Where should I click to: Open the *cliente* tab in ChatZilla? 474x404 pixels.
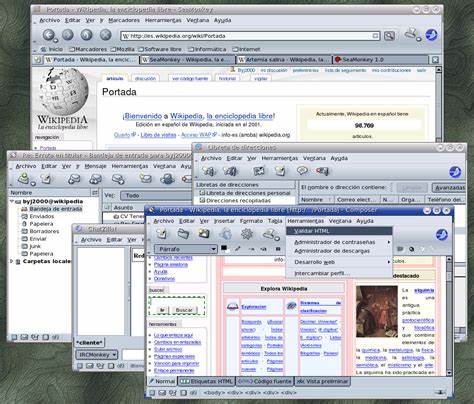pos(89,343)
